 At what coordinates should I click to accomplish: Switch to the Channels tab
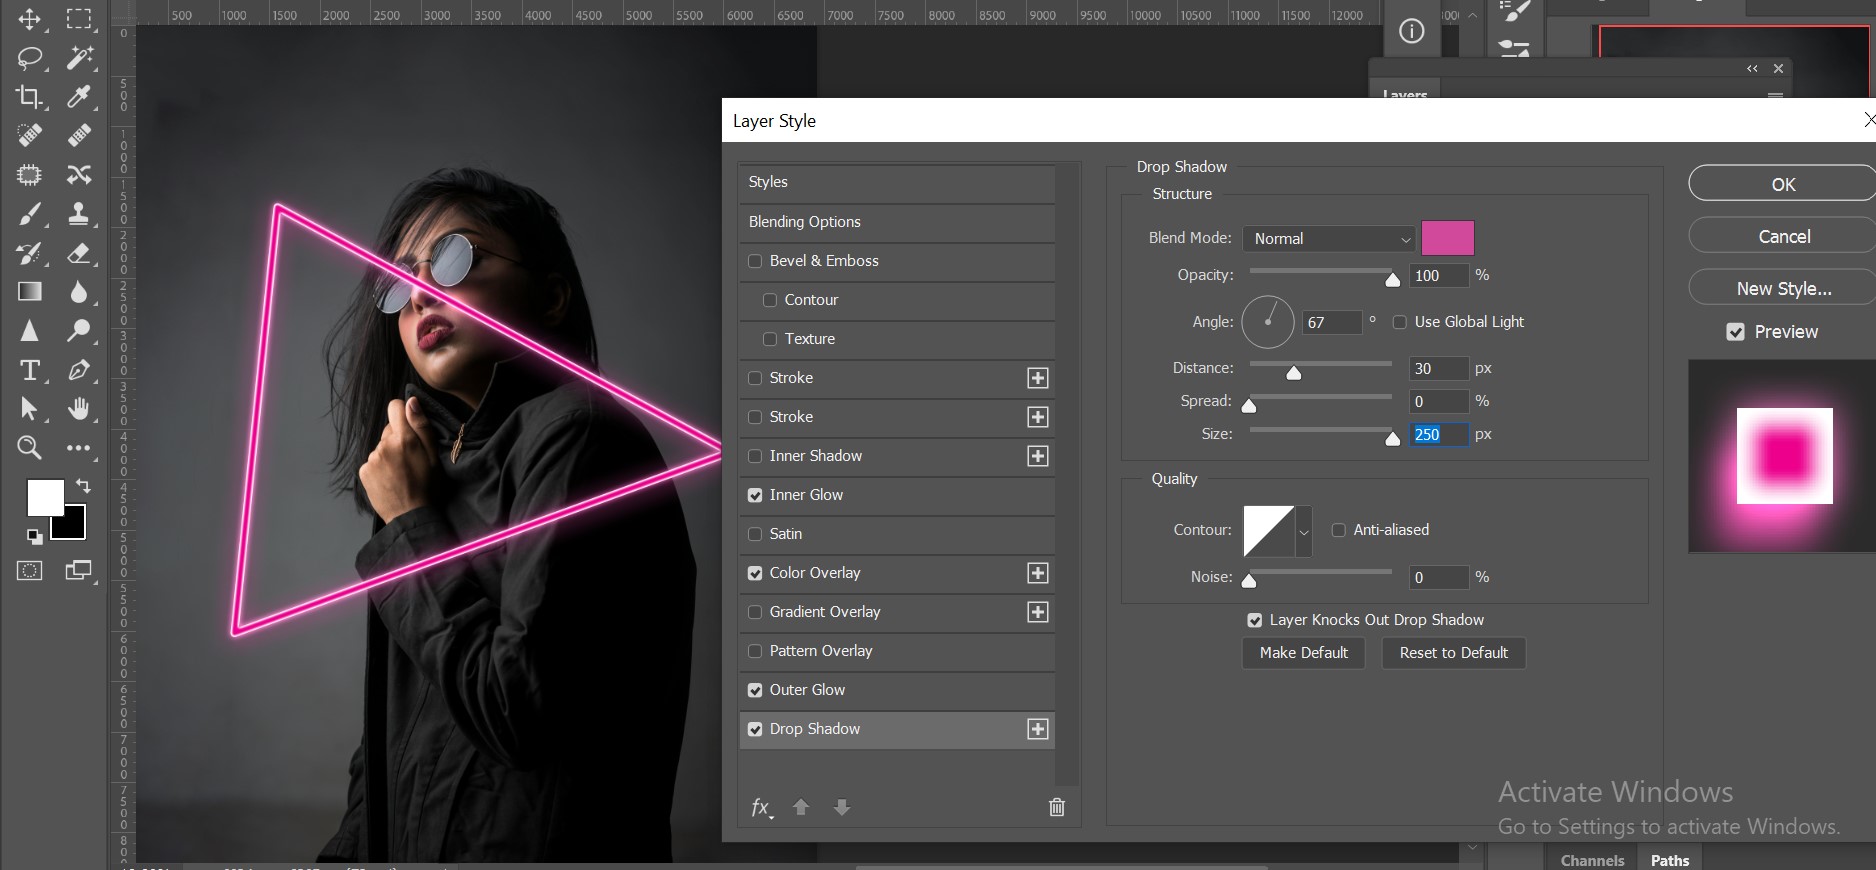point(1592,860)
